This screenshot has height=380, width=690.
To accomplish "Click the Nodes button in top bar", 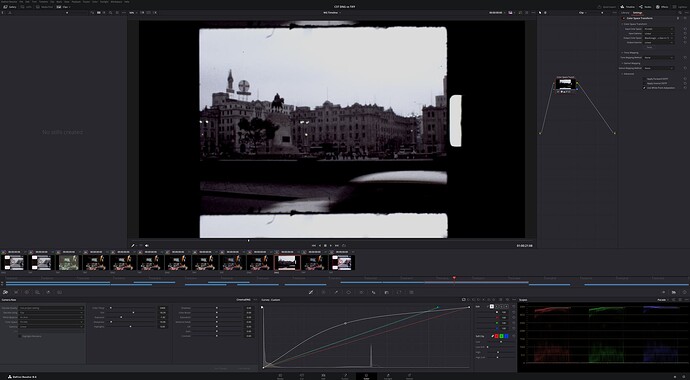I will click(x=646, y=7).
